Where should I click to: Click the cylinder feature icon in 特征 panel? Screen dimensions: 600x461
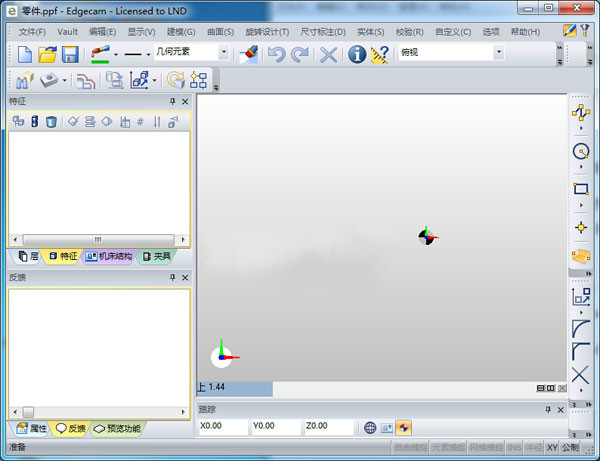tap(34, 122)
